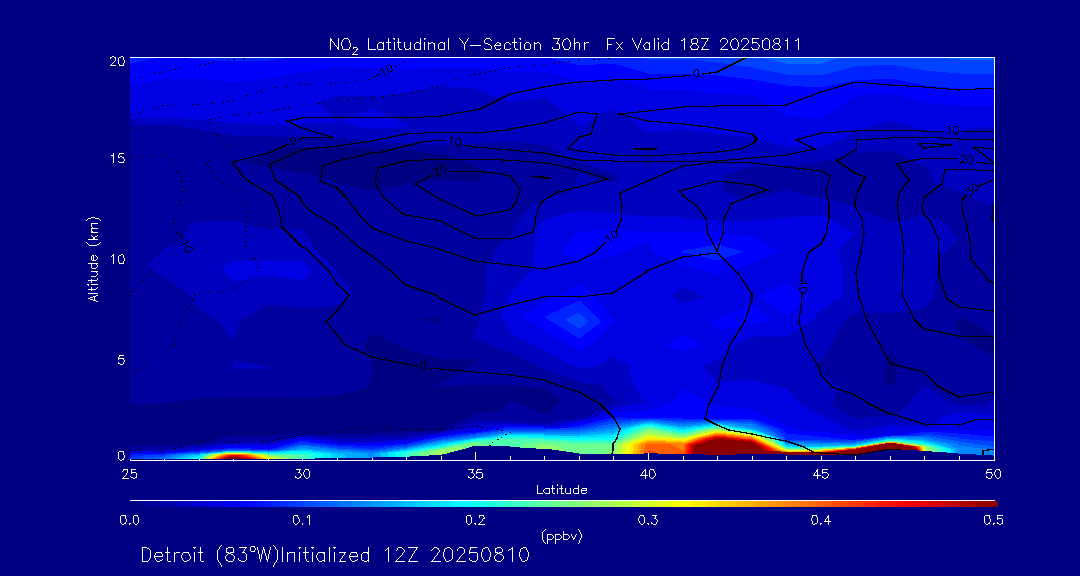Click the NO2 Latitudinal Y-Section plot title

coord(564,45)
